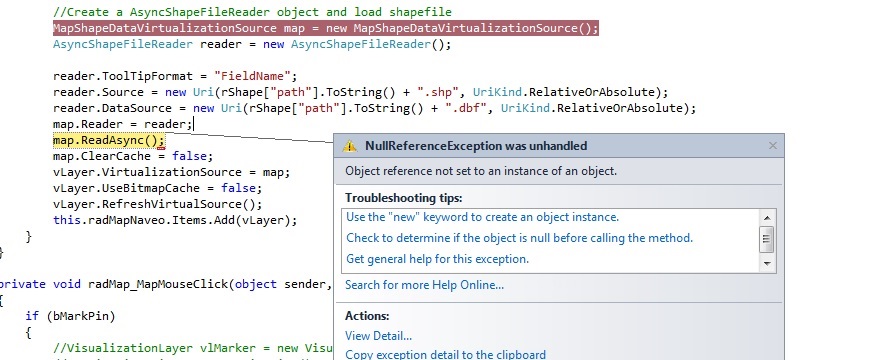Click 'Copy exception detail to the clipboard'
The width and height of the screenshot is (893, 360).
tap(445, 354)
